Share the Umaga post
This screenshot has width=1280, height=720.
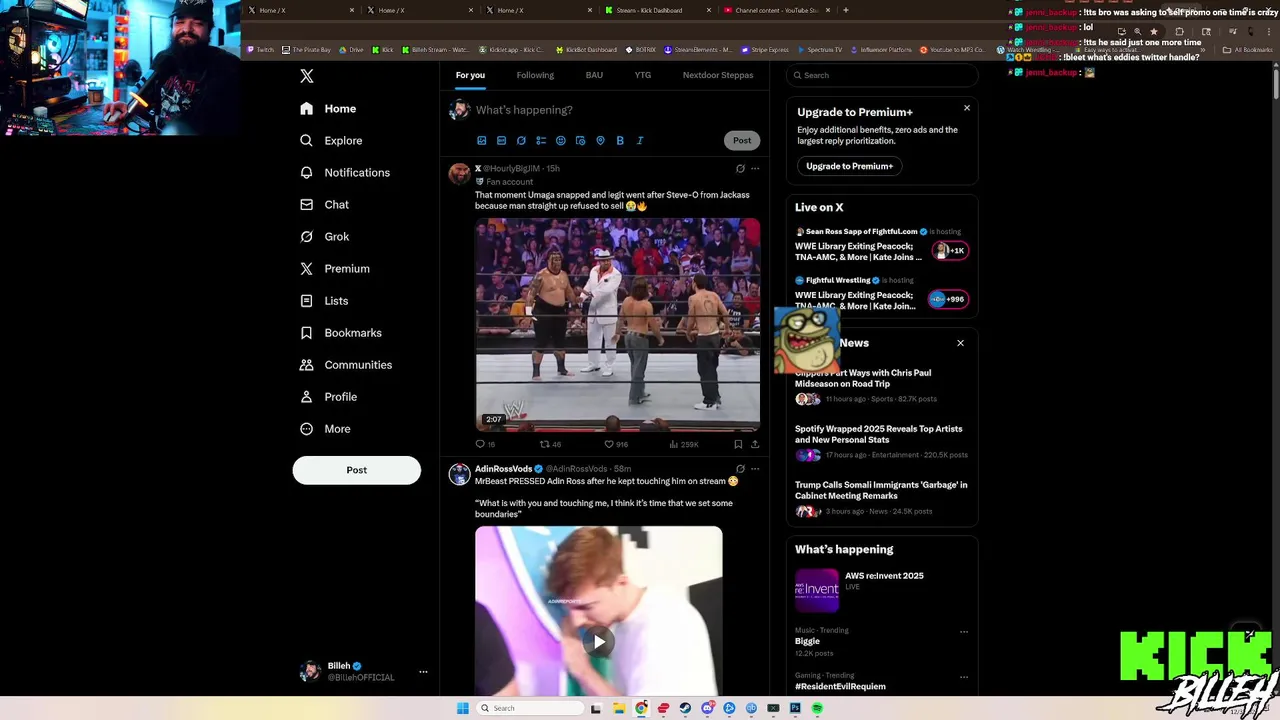tap(755, 444)
